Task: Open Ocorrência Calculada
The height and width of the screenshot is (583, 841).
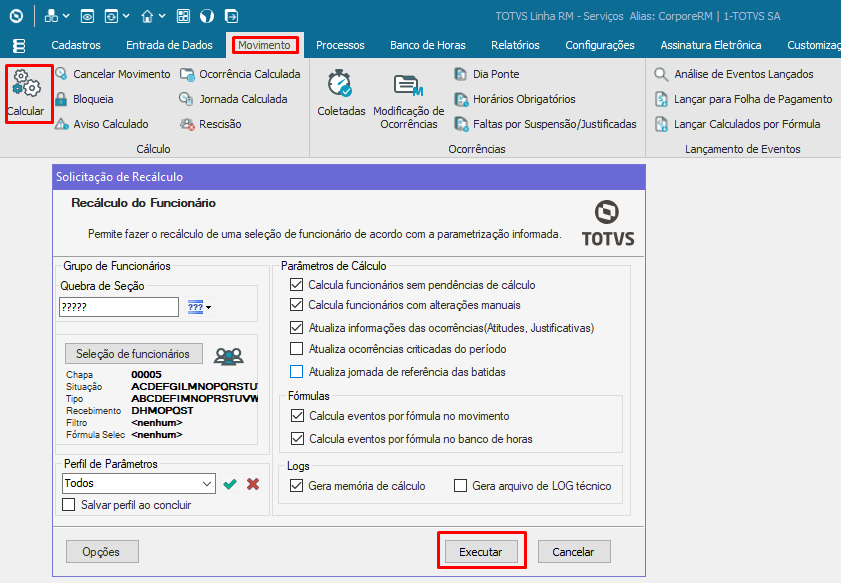Action: click(240, 74)
